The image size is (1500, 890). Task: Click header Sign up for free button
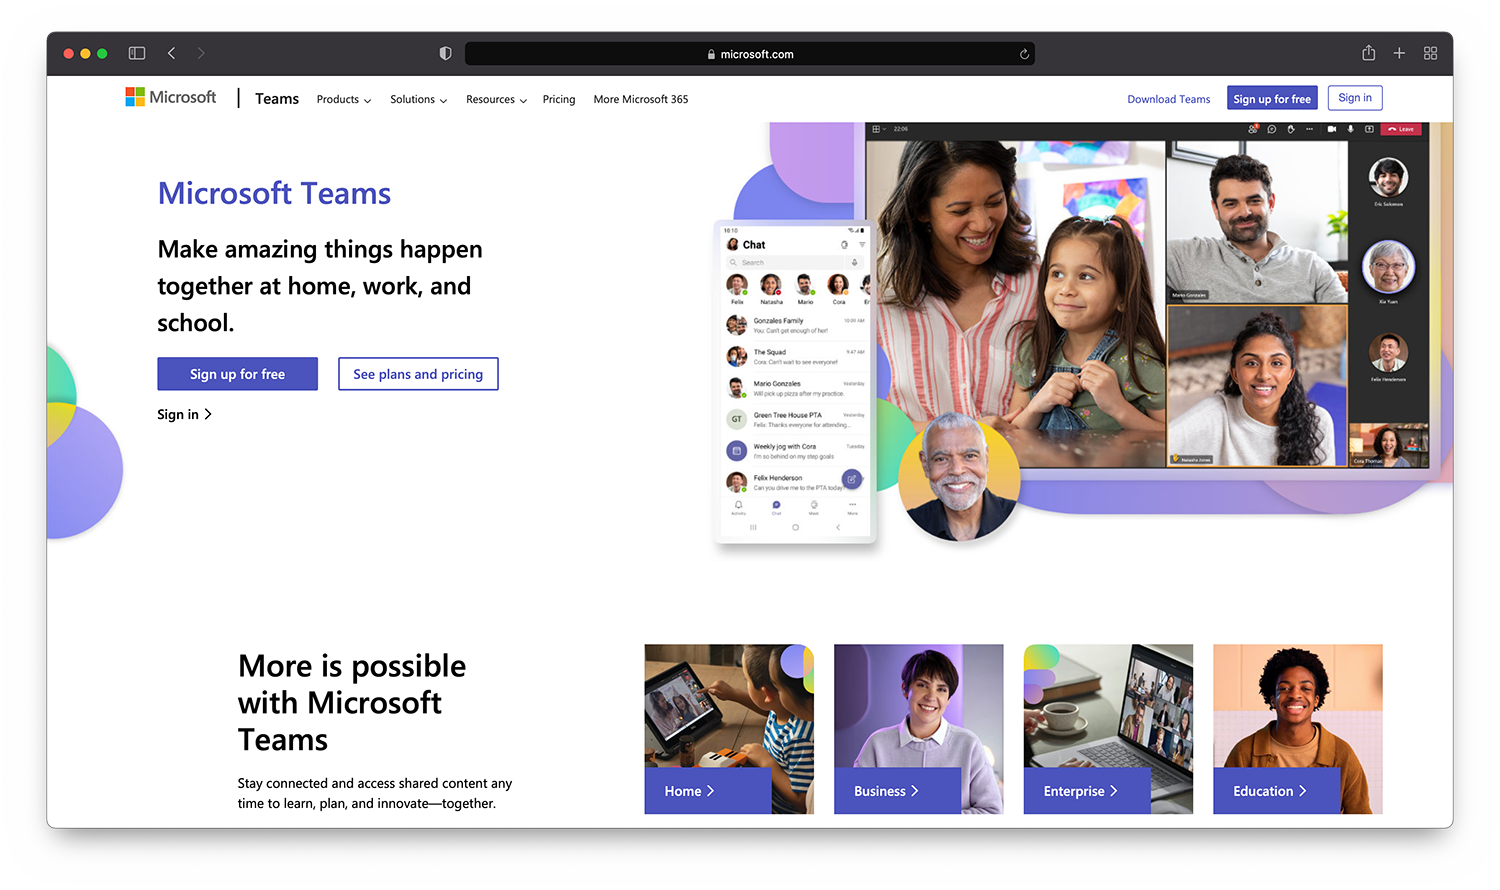coord(1272,98)
